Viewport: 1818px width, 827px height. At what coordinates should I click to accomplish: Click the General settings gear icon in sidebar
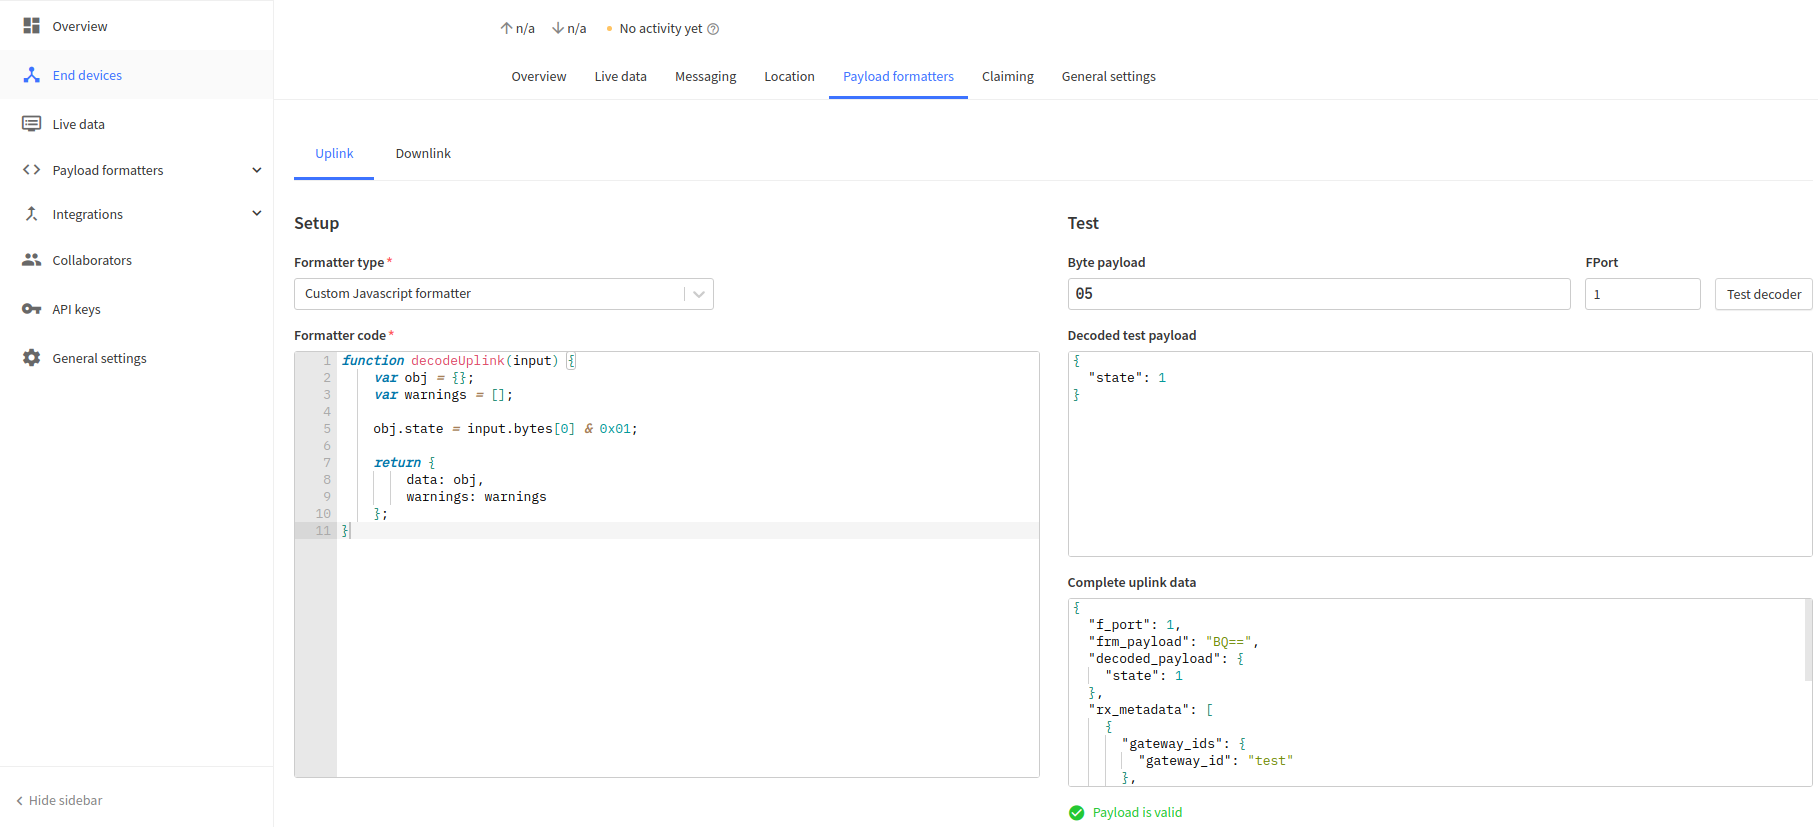pos(32,358)
